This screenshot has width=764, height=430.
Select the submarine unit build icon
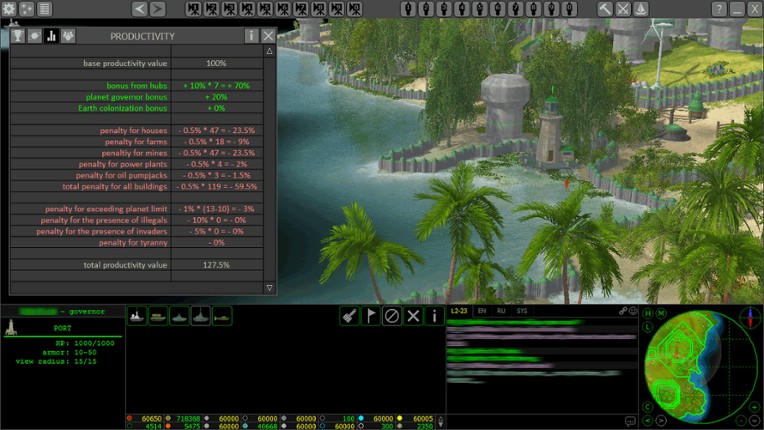tap(201, 316)
